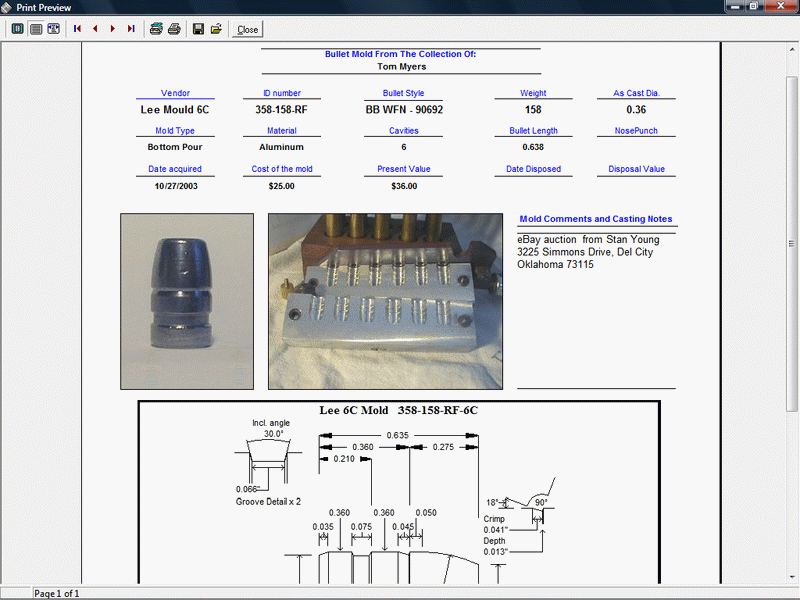Click the 'As Cast Dia.' field label
The width and height of the screenshot is (800, 600).
click(636, 93)
